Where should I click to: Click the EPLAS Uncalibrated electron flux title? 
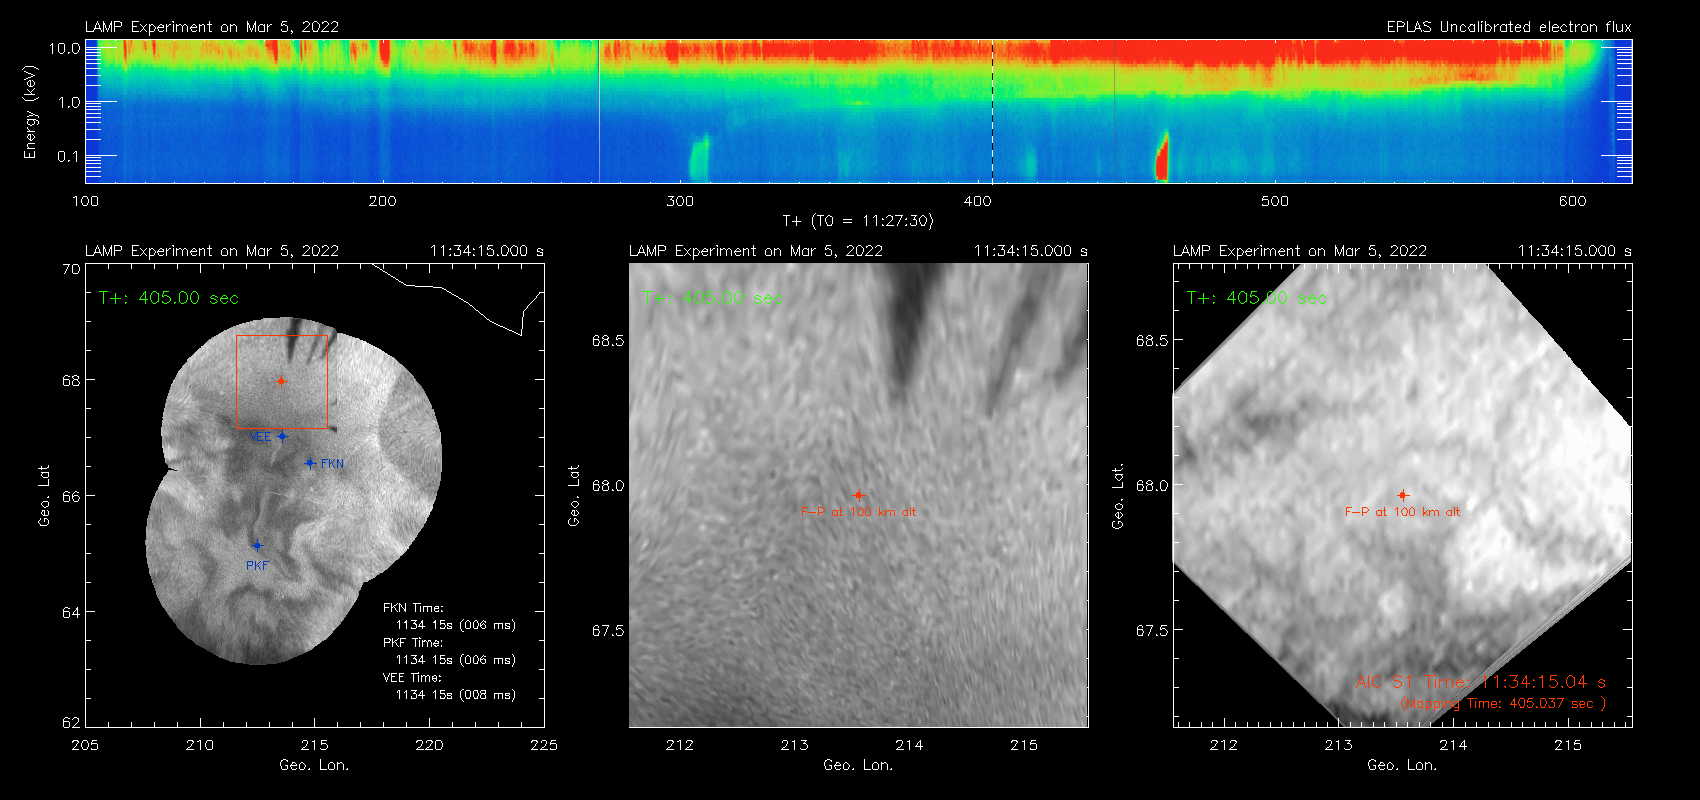pyautogui.click(x=1509, y=27)
